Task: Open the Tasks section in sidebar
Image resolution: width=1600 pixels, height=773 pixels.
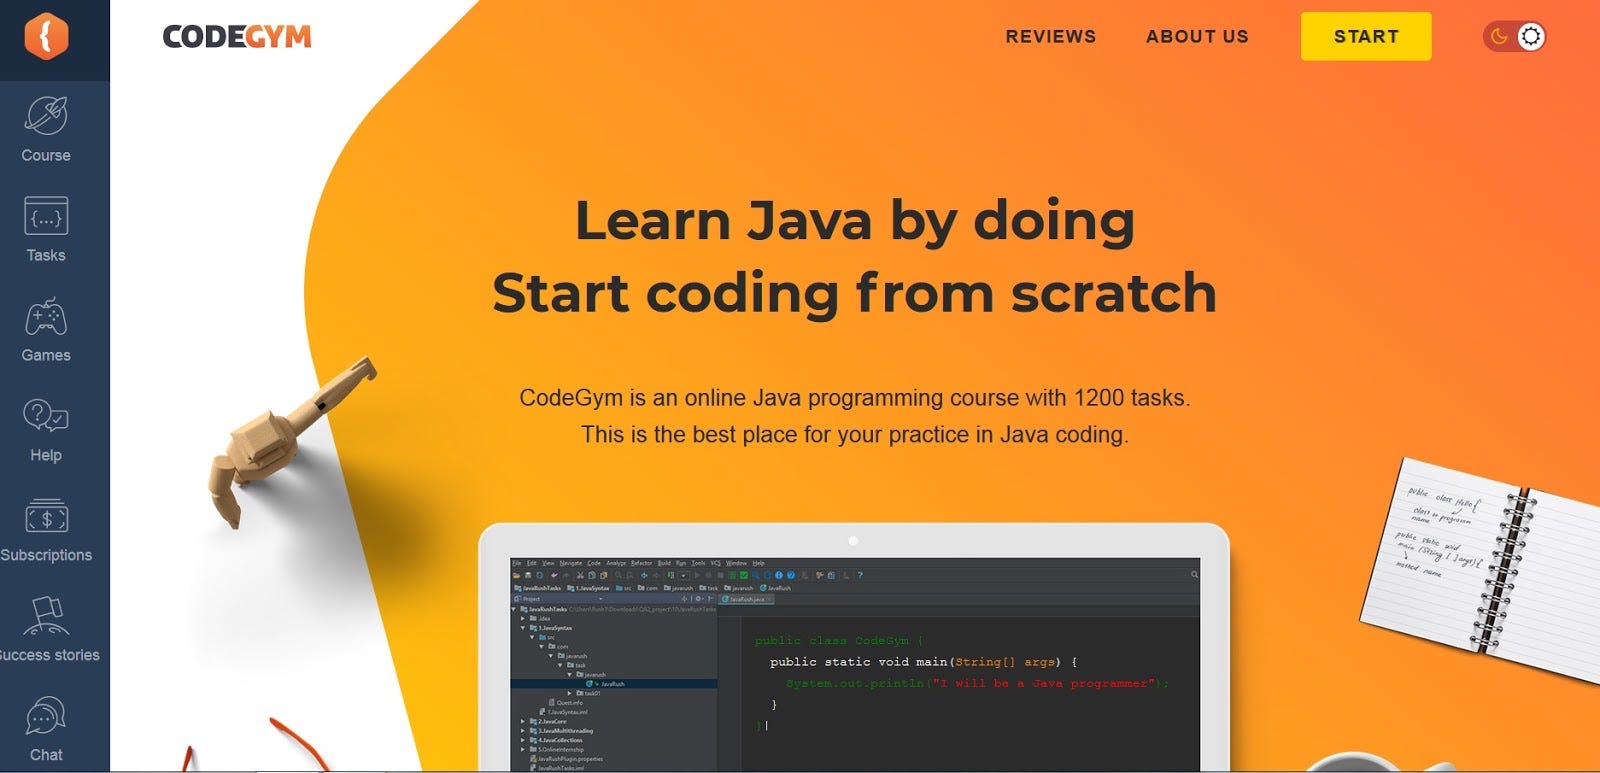Action: 46,230
